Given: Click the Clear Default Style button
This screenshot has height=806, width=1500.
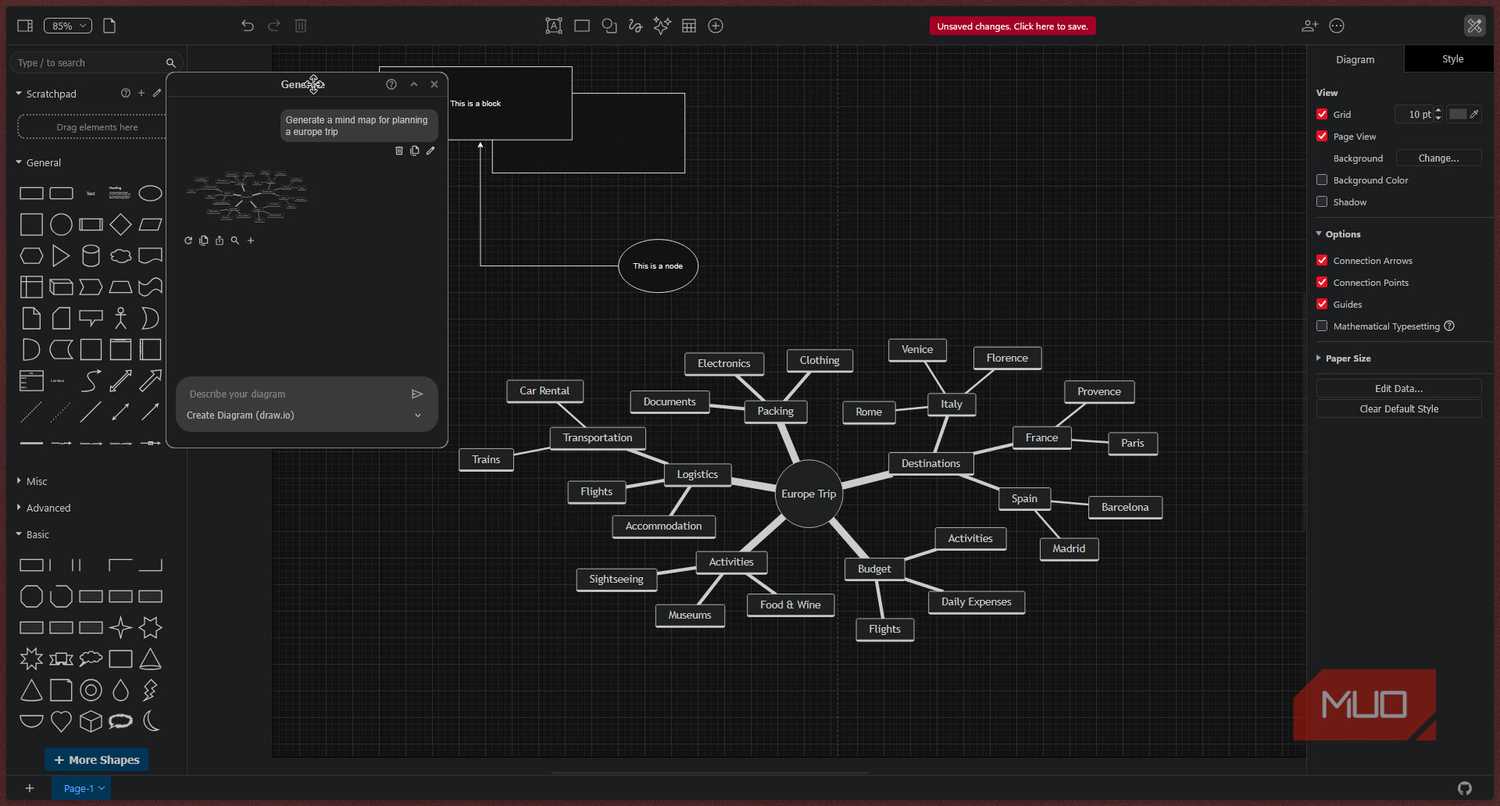Looking at the screenshot, I should click(x=1398, y=409).
